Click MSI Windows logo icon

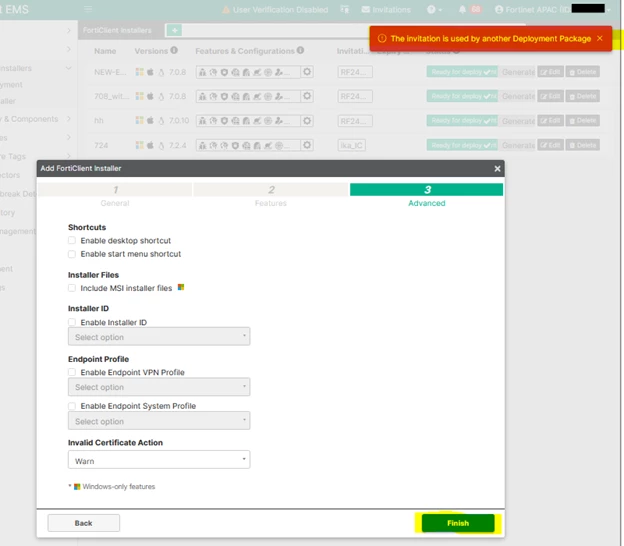(181, 287)
